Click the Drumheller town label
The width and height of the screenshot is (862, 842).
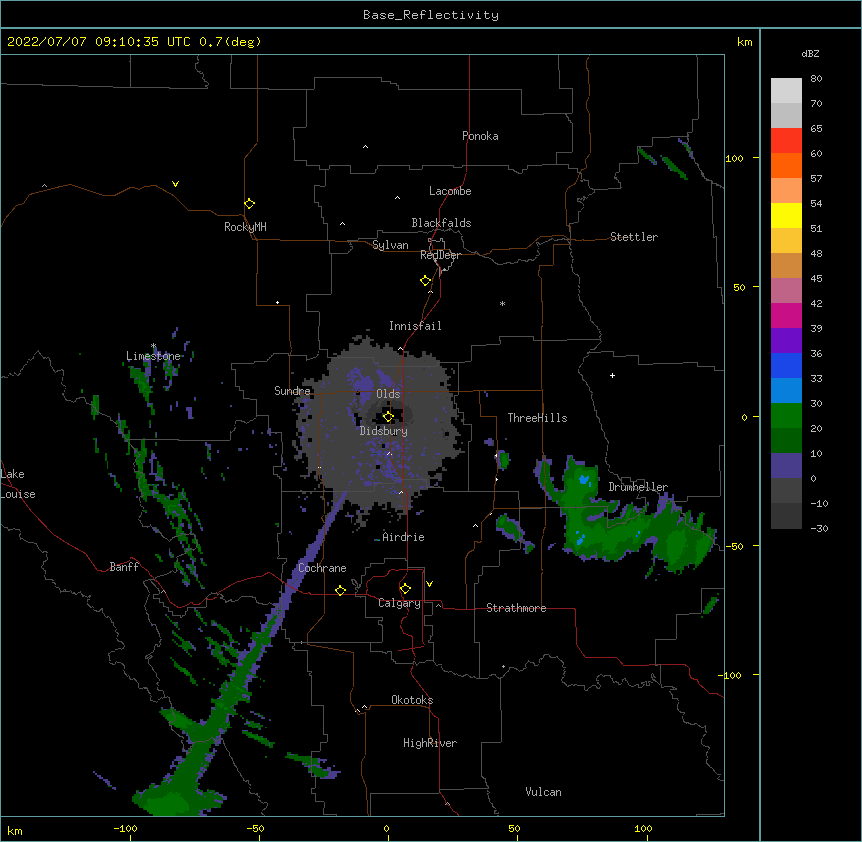pyautogui.click(x=638, y=487)
